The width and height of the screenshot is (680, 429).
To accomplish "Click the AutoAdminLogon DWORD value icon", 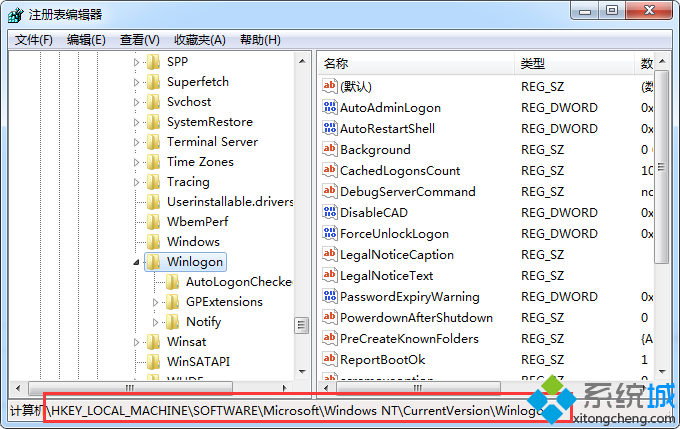I will pyautogui.click(x=330, y=107).
